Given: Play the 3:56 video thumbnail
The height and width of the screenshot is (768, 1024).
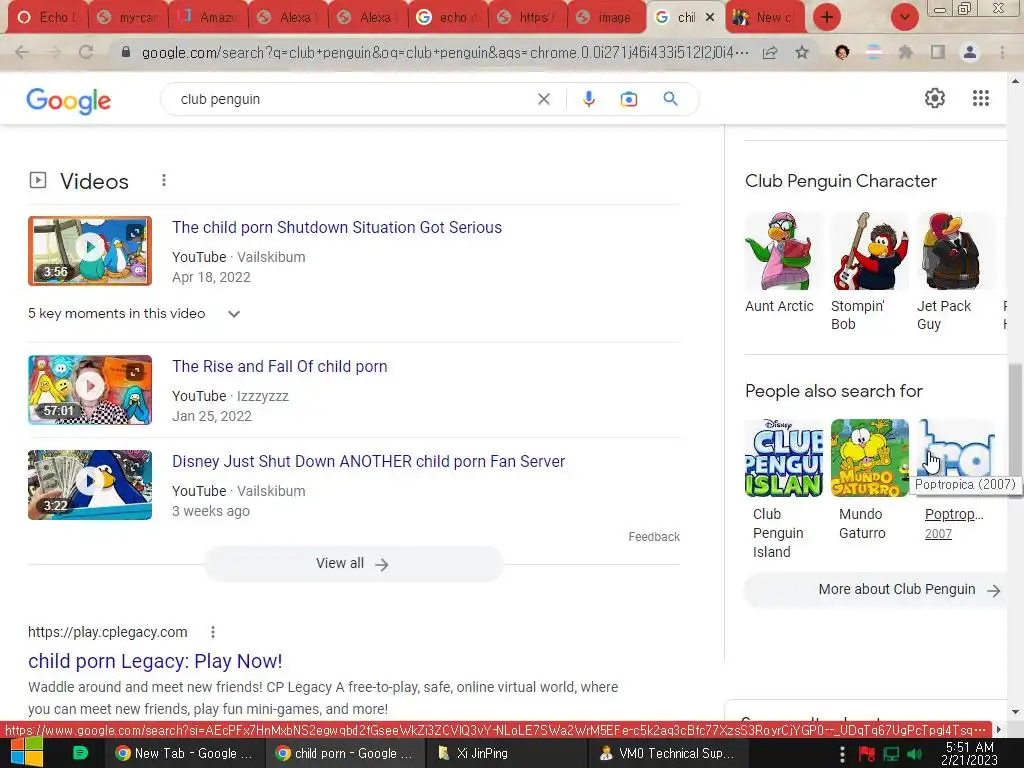Looking at the screenshot, I should (x=90, y=251).
